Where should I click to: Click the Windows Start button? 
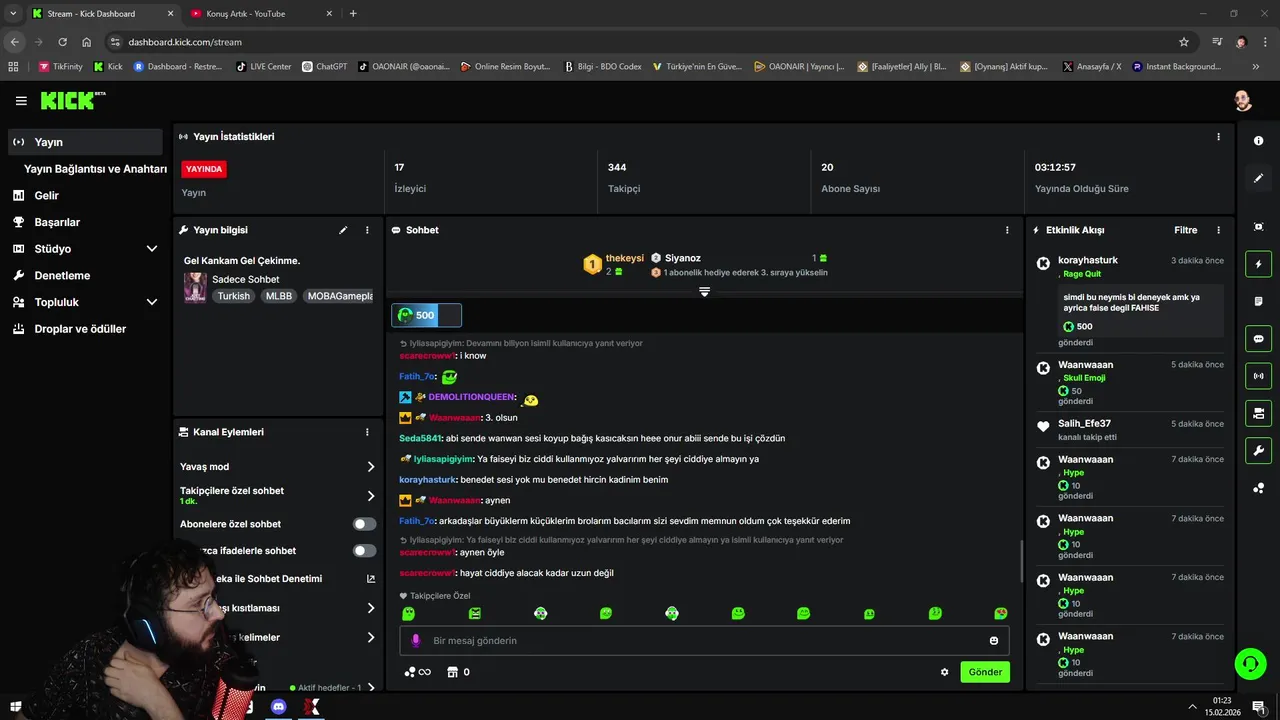[15, 707]
